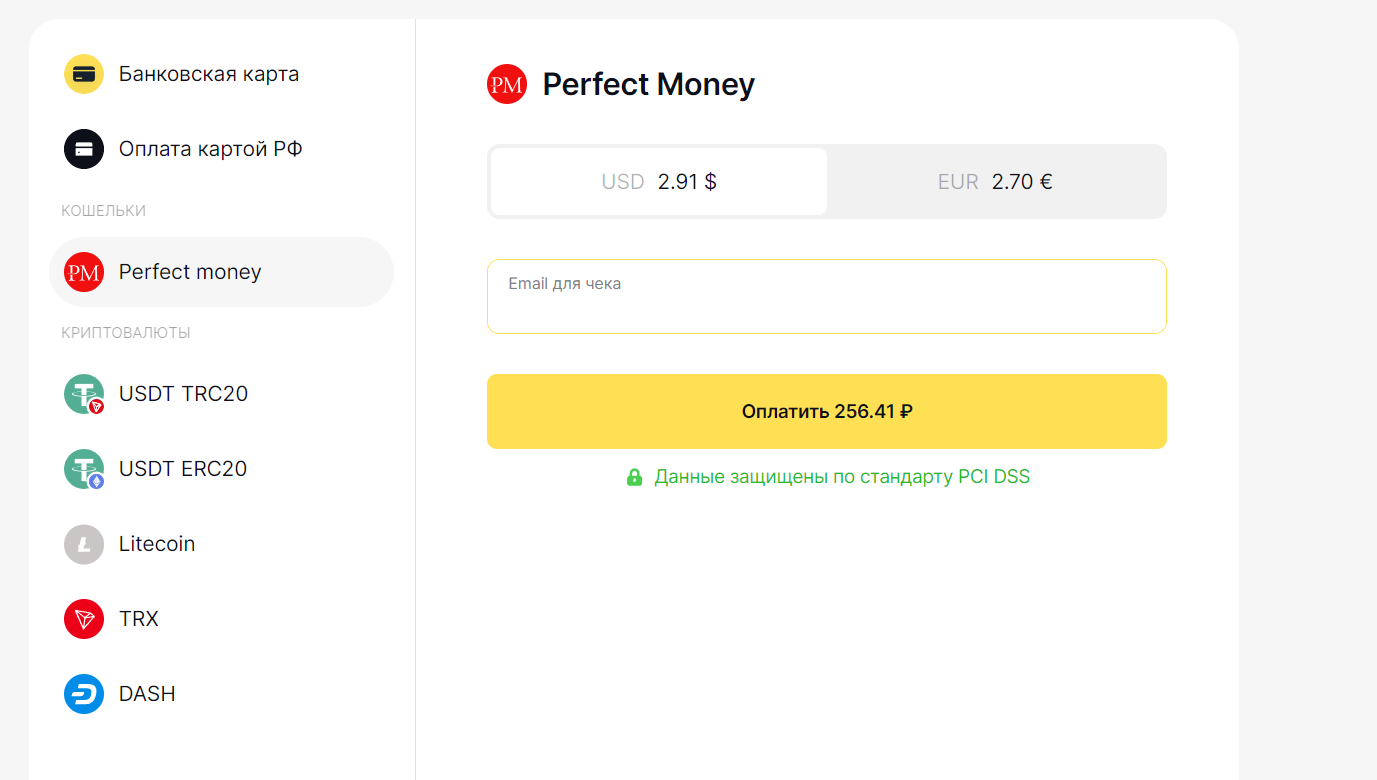Choose Банковская карта payment method

pyautogui.click(x=209, y=74)
